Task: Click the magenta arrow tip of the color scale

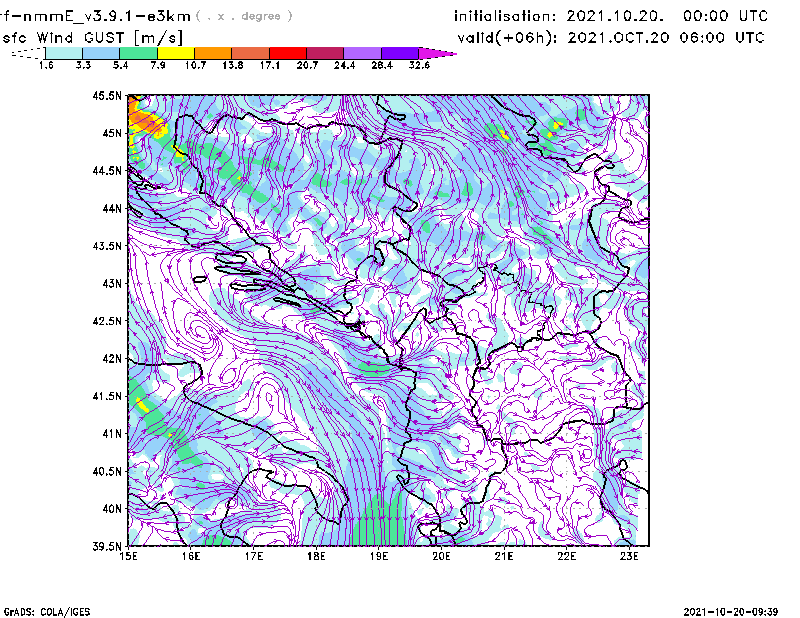Action: coord(437,53)
